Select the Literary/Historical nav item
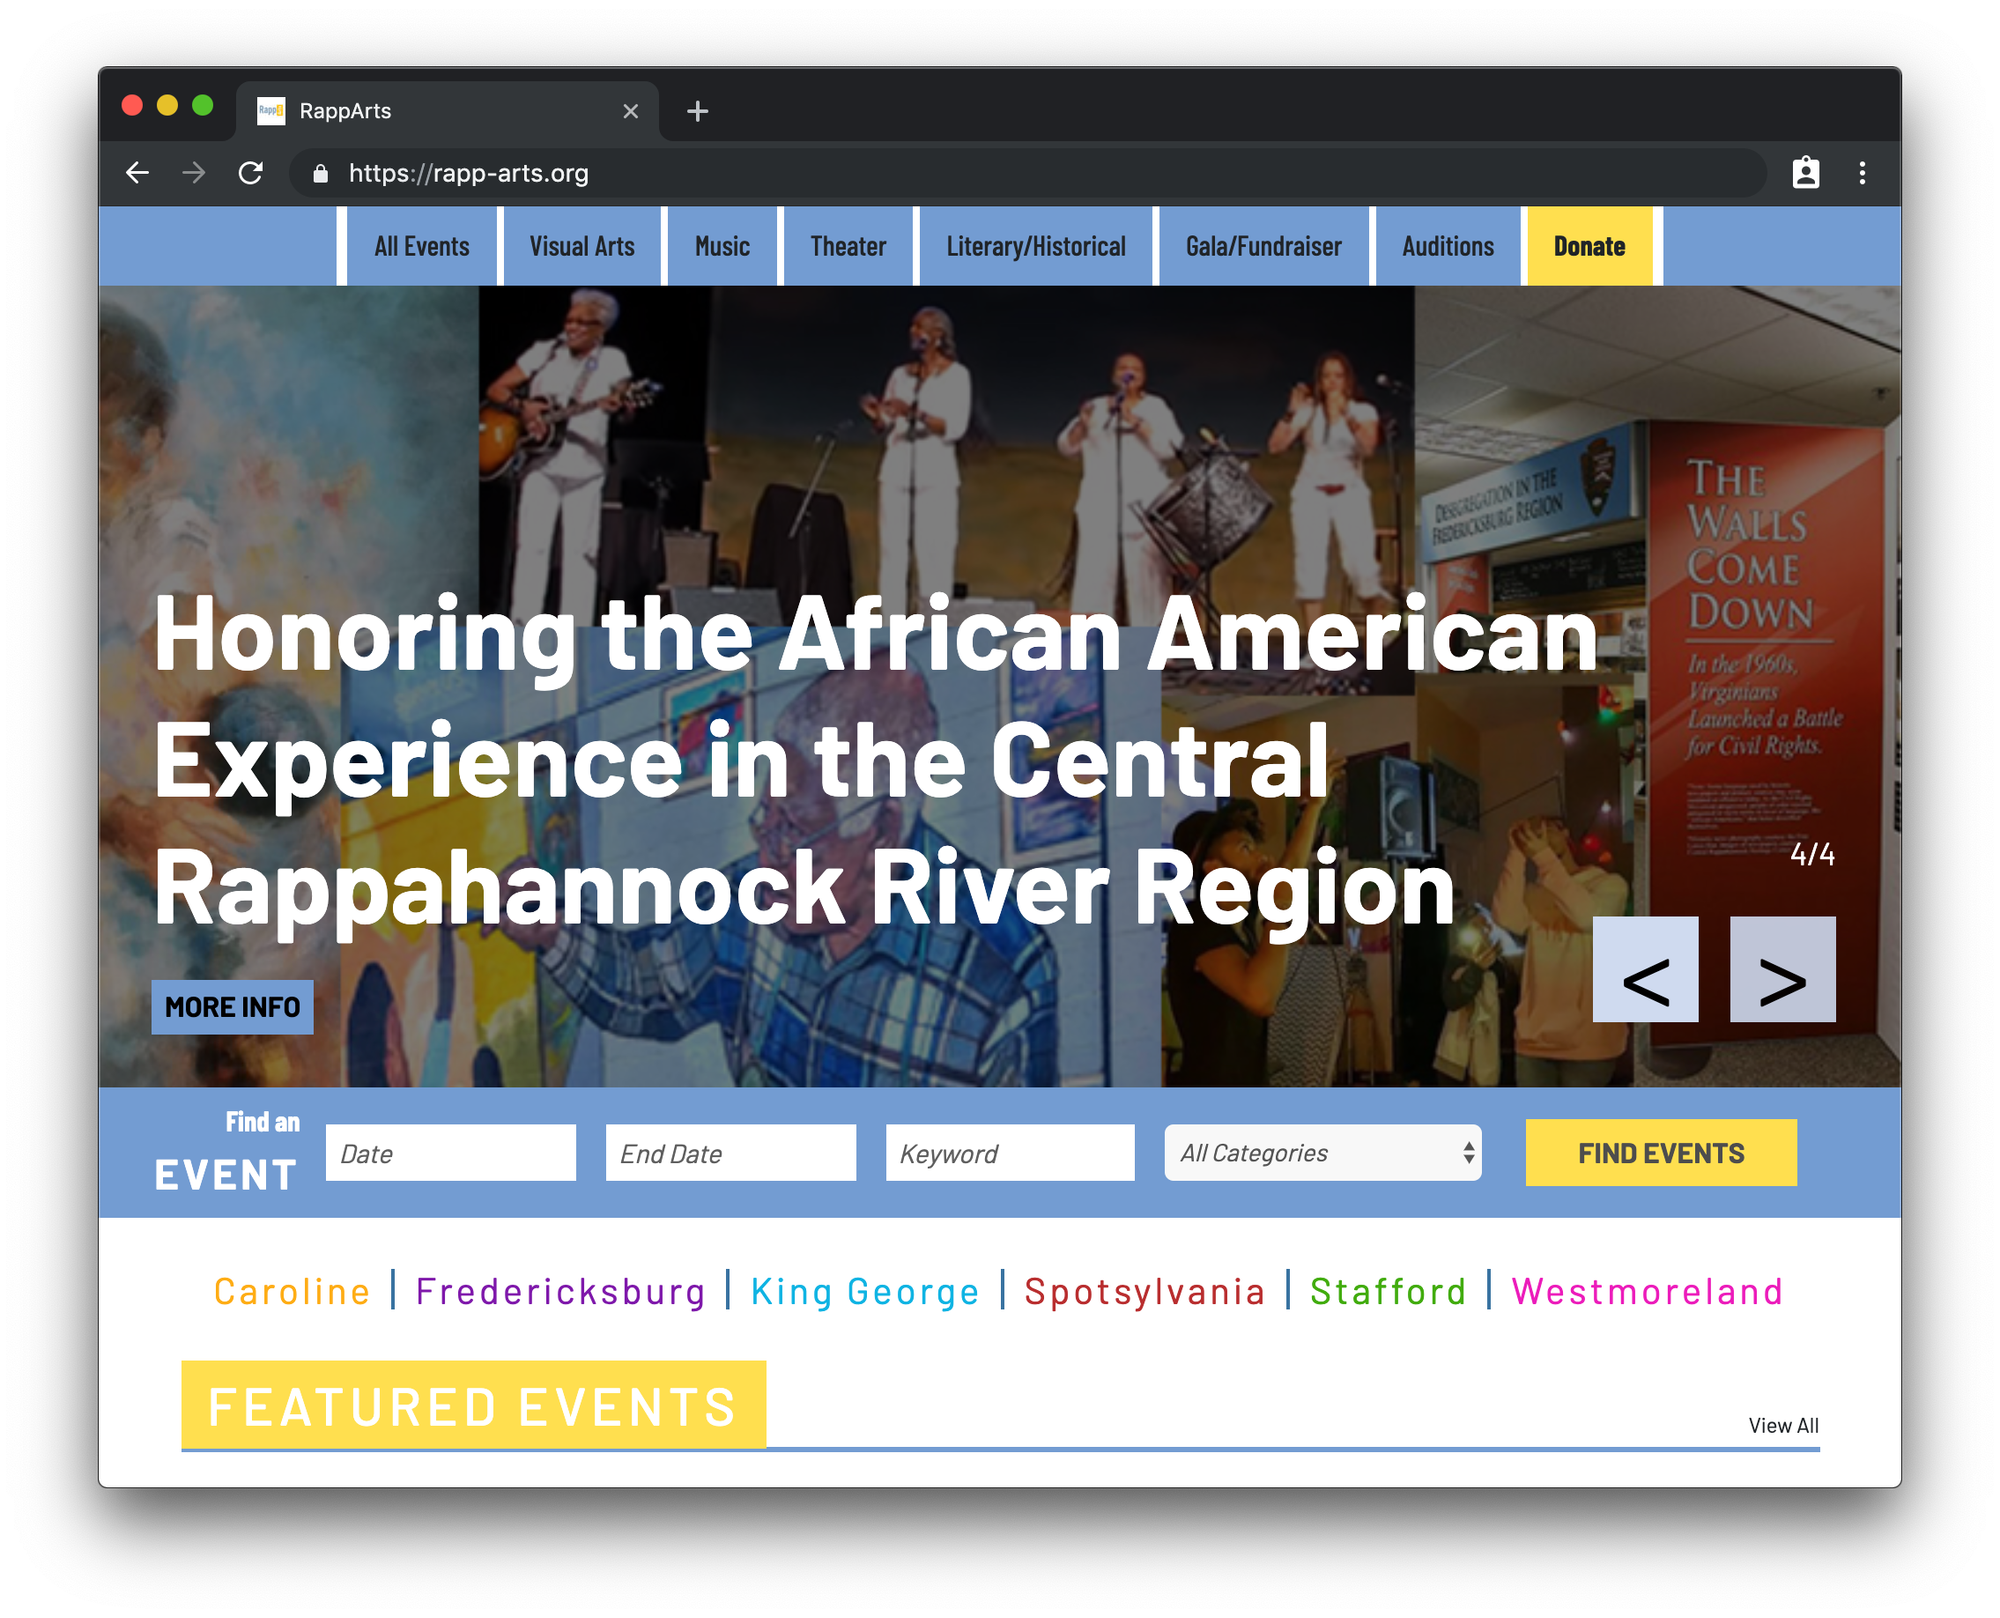2000x1618 pixels. coord(1036,246)
